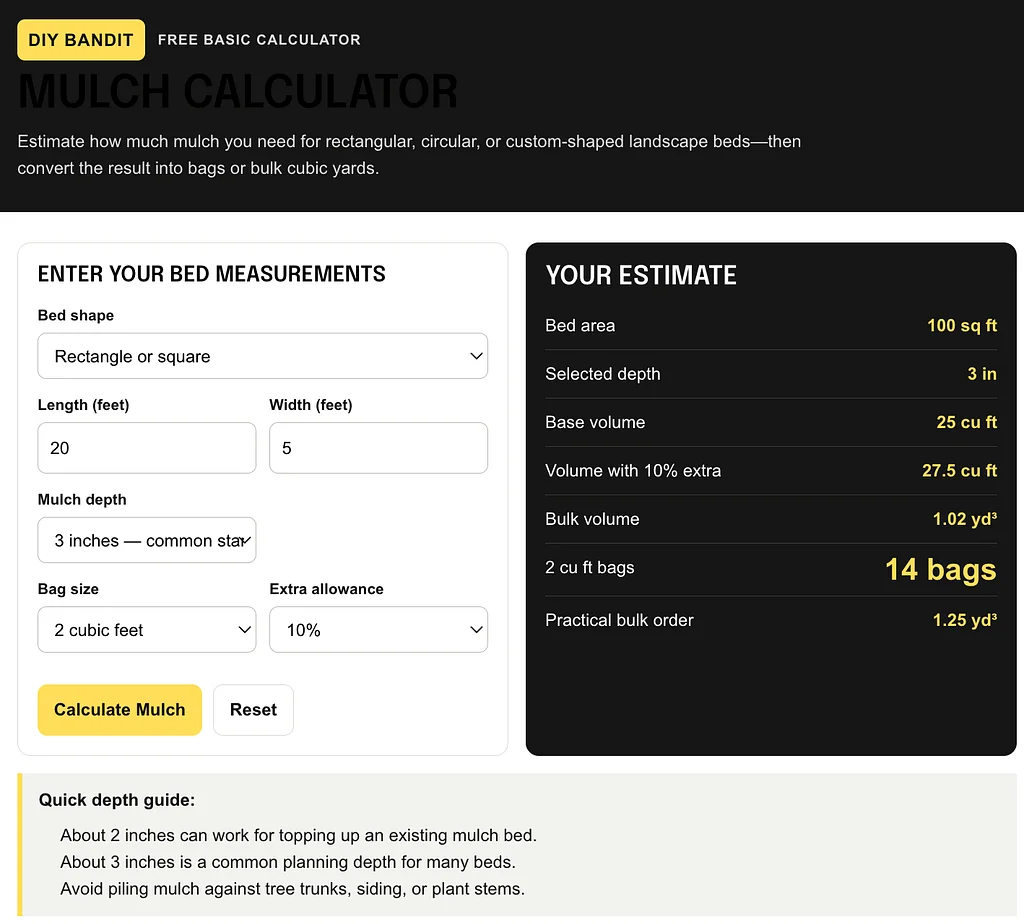Click the YOUR ESTIMATE heading
The image size is (1024, 924).
click(x=641, y=276)
